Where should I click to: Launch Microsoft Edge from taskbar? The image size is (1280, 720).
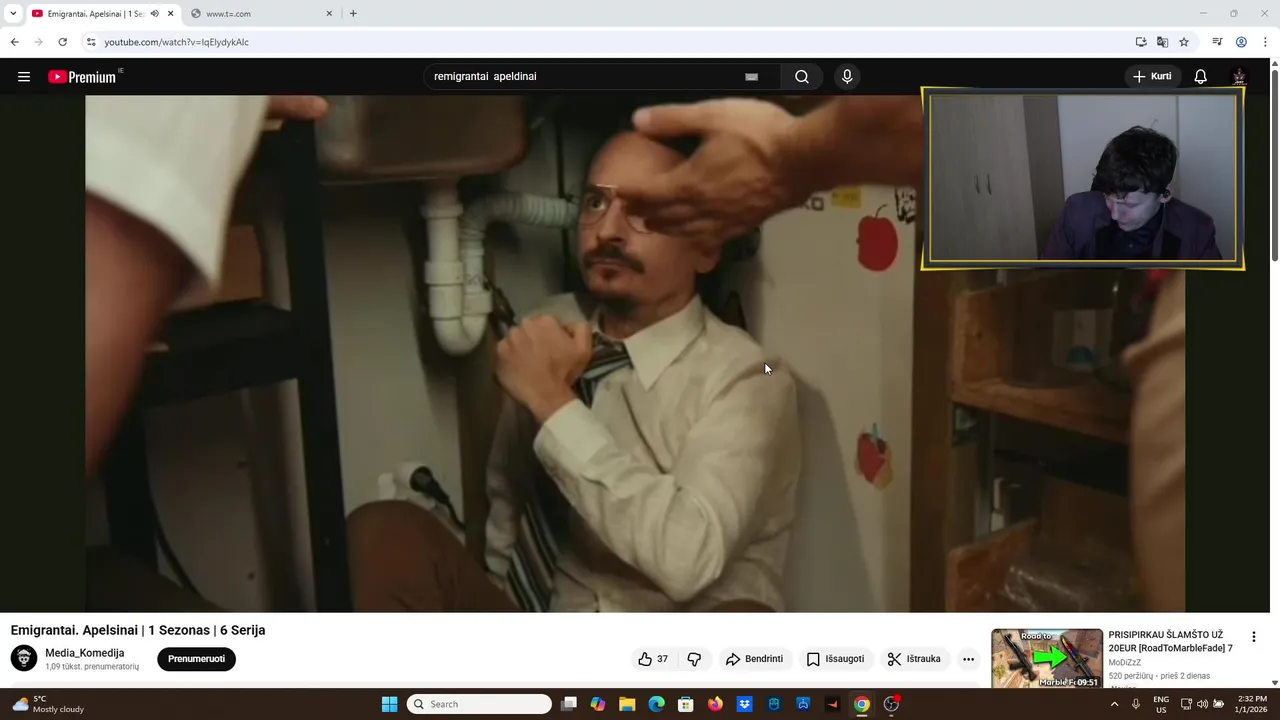[656, 704]
